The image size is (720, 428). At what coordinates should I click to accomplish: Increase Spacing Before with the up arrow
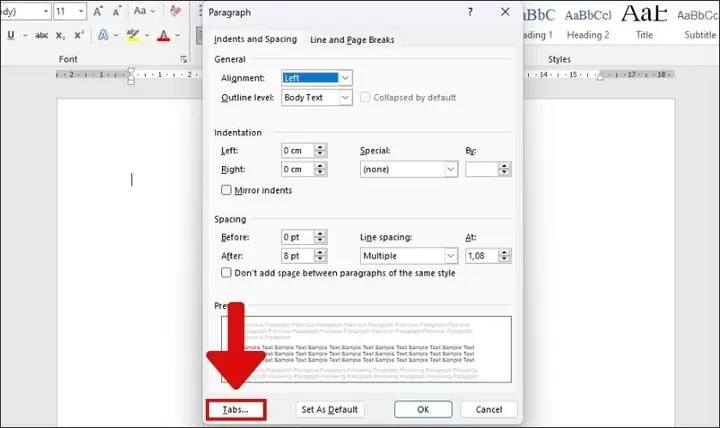321,234
